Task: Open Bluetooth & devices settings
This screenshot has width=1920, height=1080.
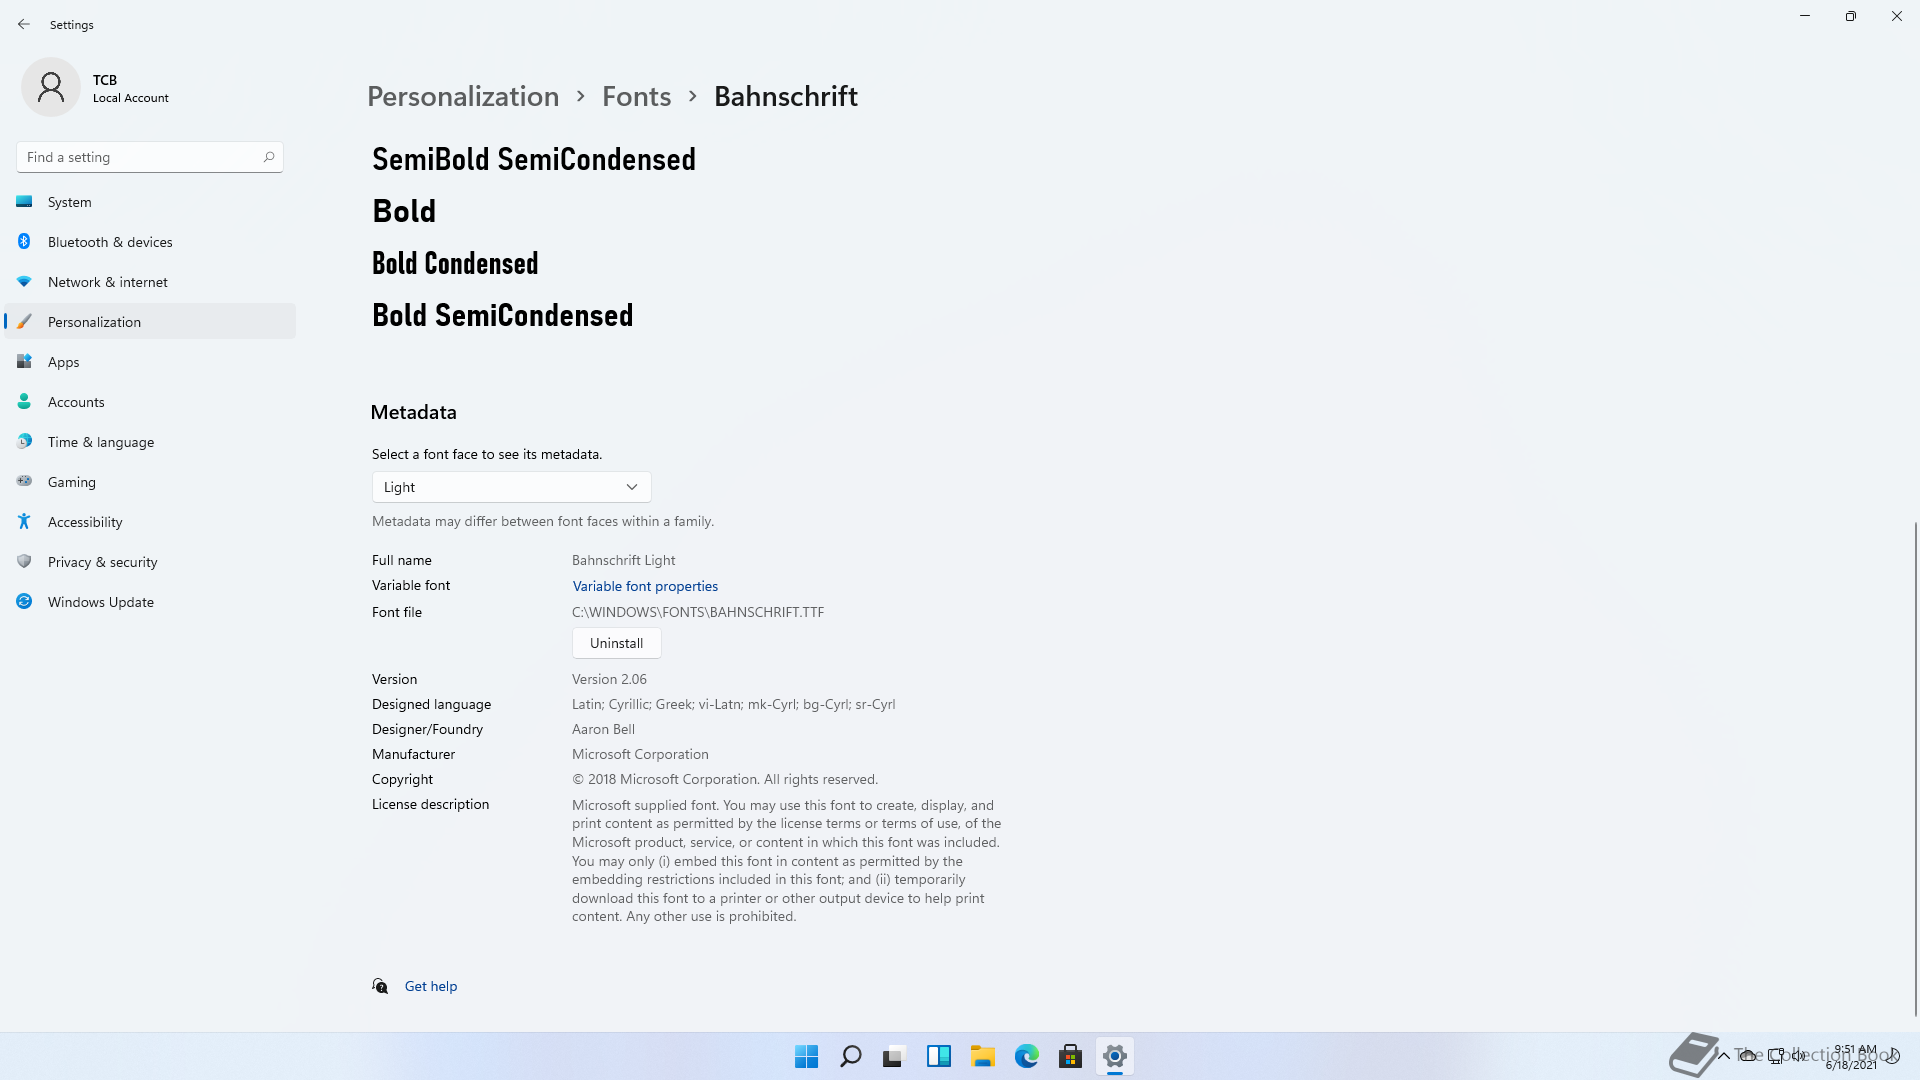Action: (x=150, y=242)
